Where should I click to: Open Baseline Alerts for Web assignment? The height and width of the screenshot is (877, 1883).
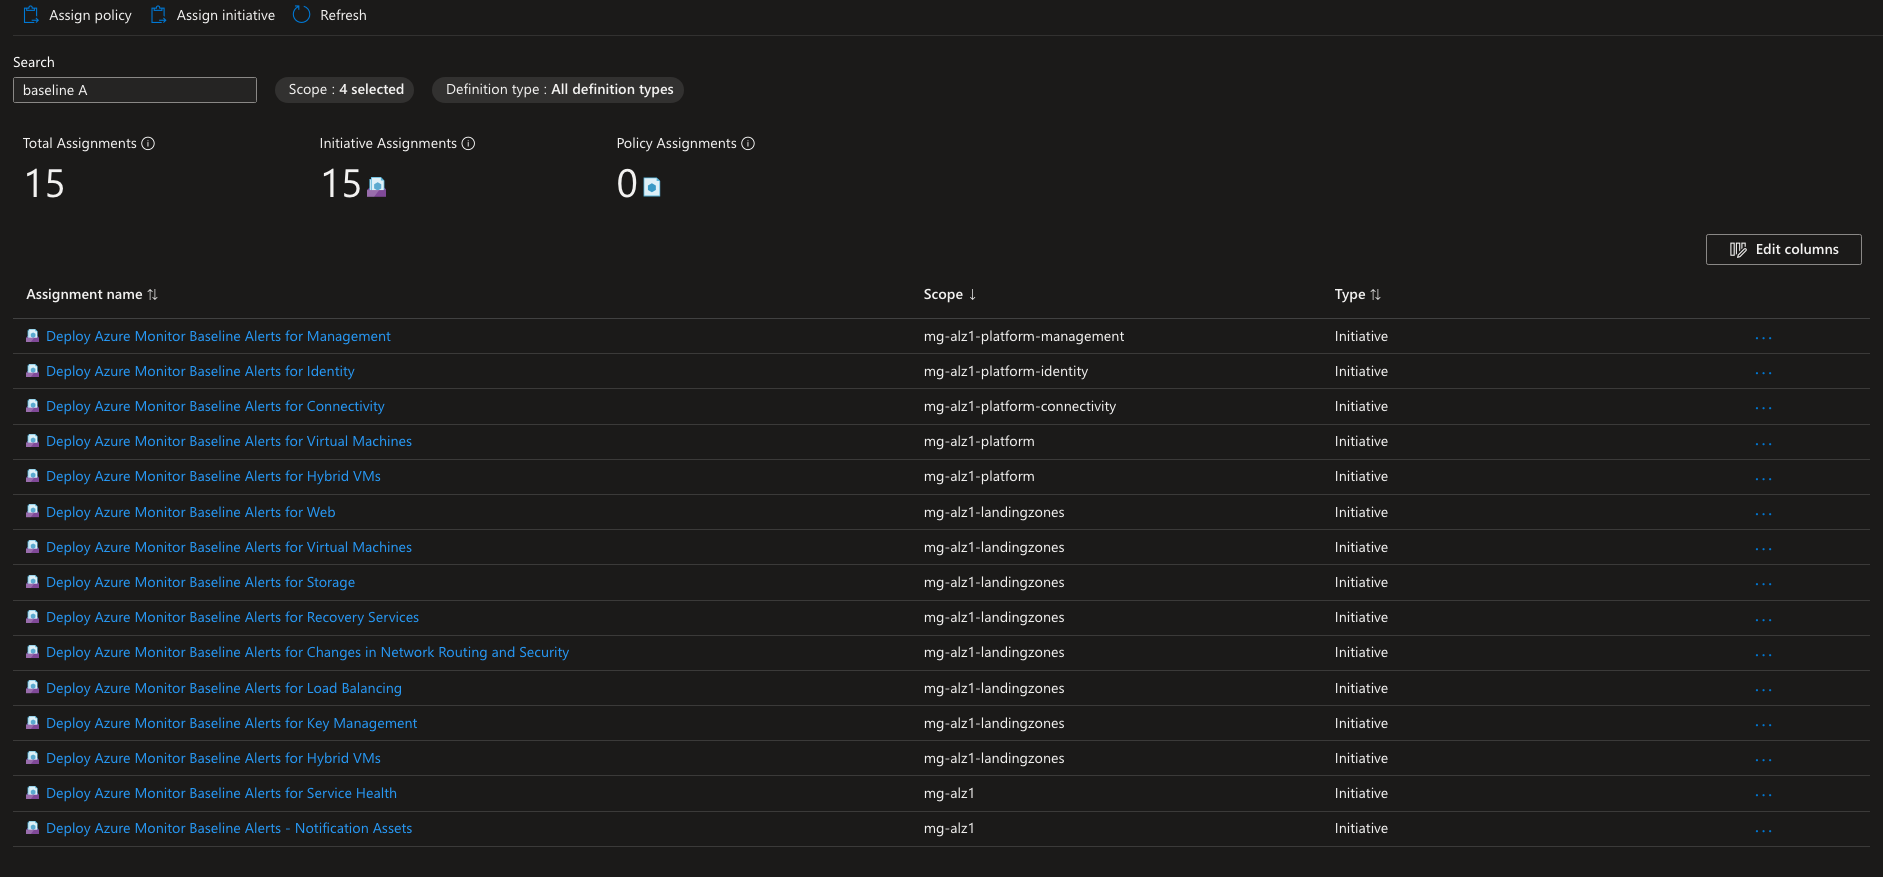click(x=191, y=512)
